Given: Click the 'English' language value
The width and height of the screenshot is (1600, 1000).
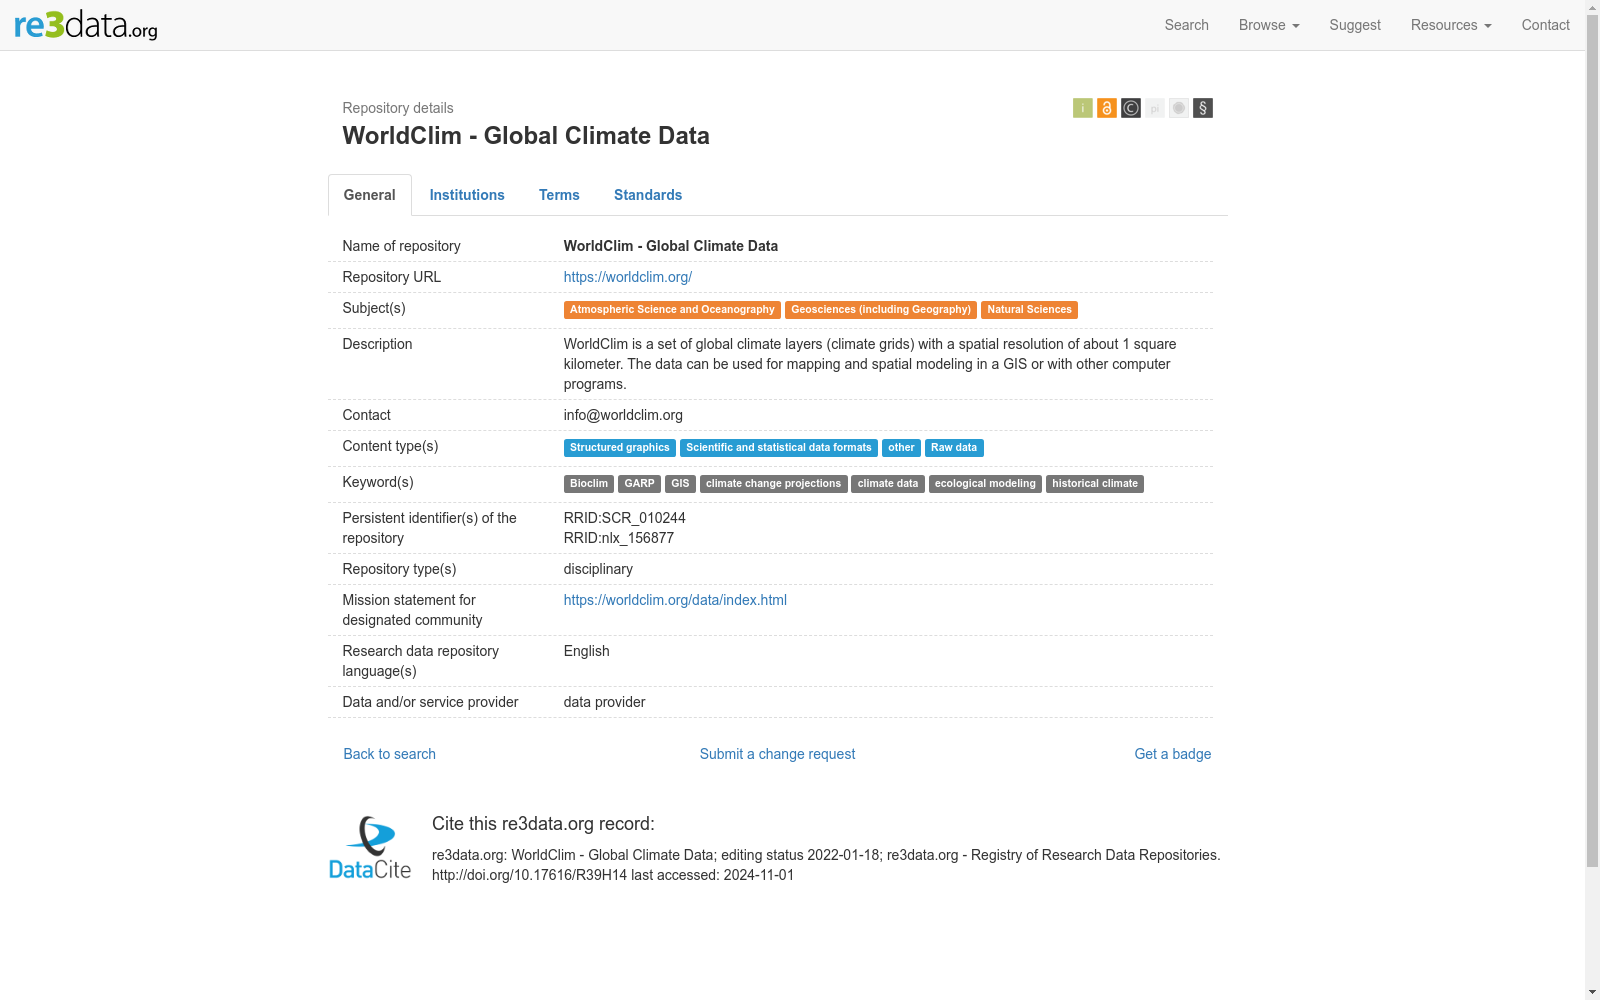Looking at the screenshot, I should pos(586,651).
